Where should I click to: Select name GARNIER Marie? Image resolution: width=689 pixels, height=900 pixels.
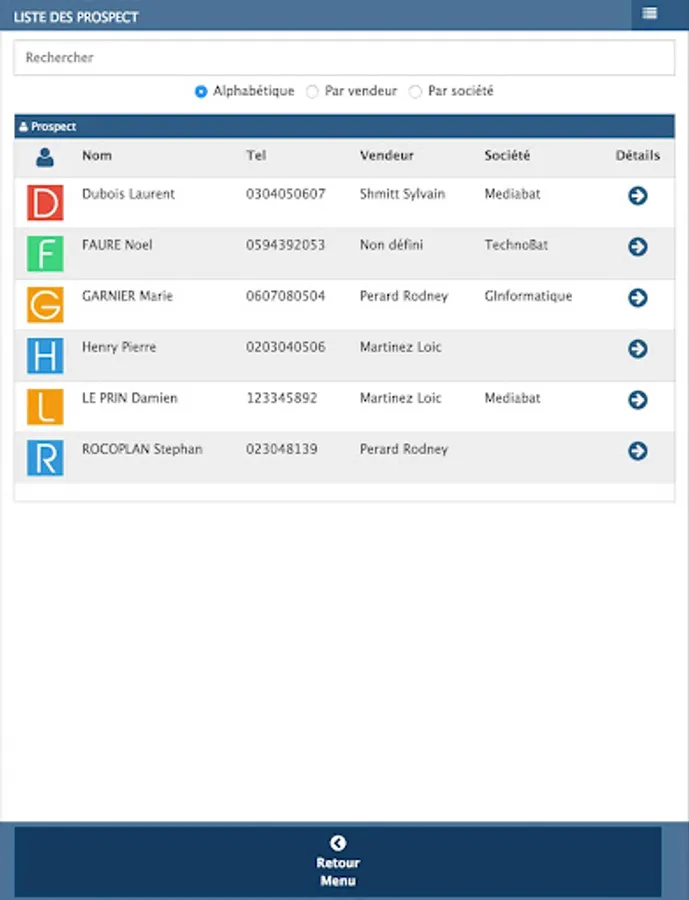pos(127,296)
